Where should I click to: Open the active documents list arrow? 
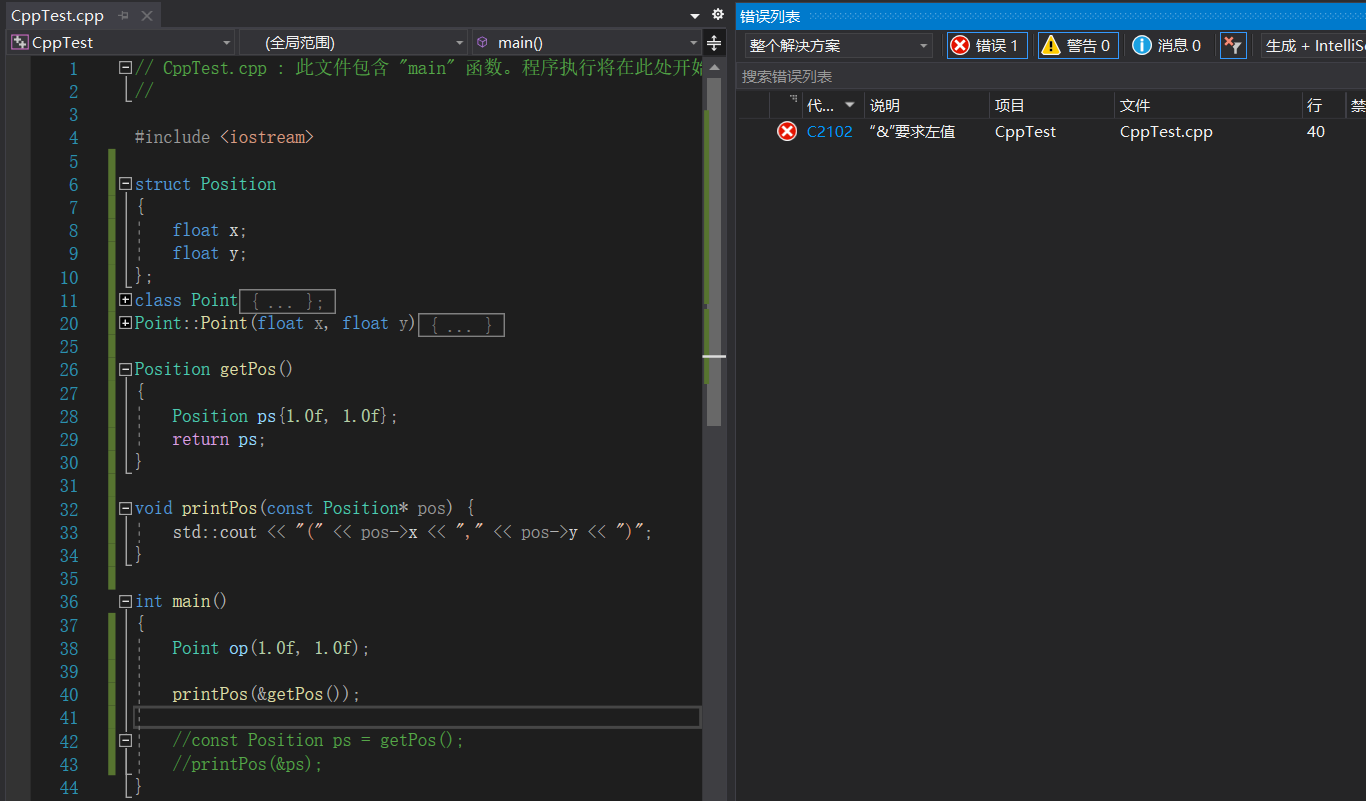coord(696,16)
